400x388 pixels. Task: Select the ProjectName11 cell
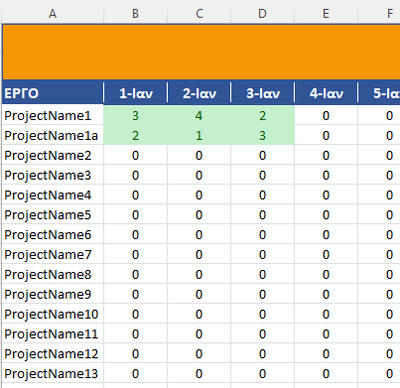click(53, 334)
